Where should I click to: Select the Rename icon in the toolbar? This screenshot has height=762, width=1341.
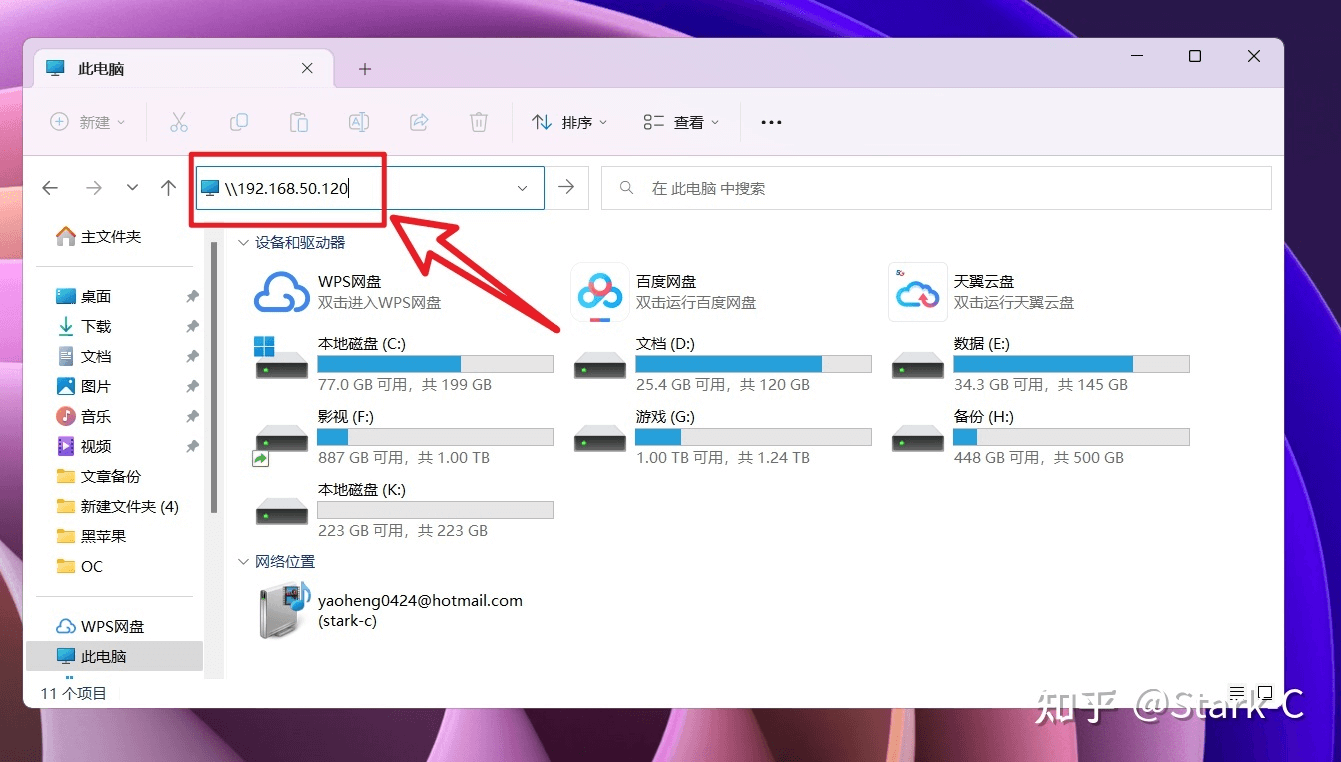click(x=359, y=121)
